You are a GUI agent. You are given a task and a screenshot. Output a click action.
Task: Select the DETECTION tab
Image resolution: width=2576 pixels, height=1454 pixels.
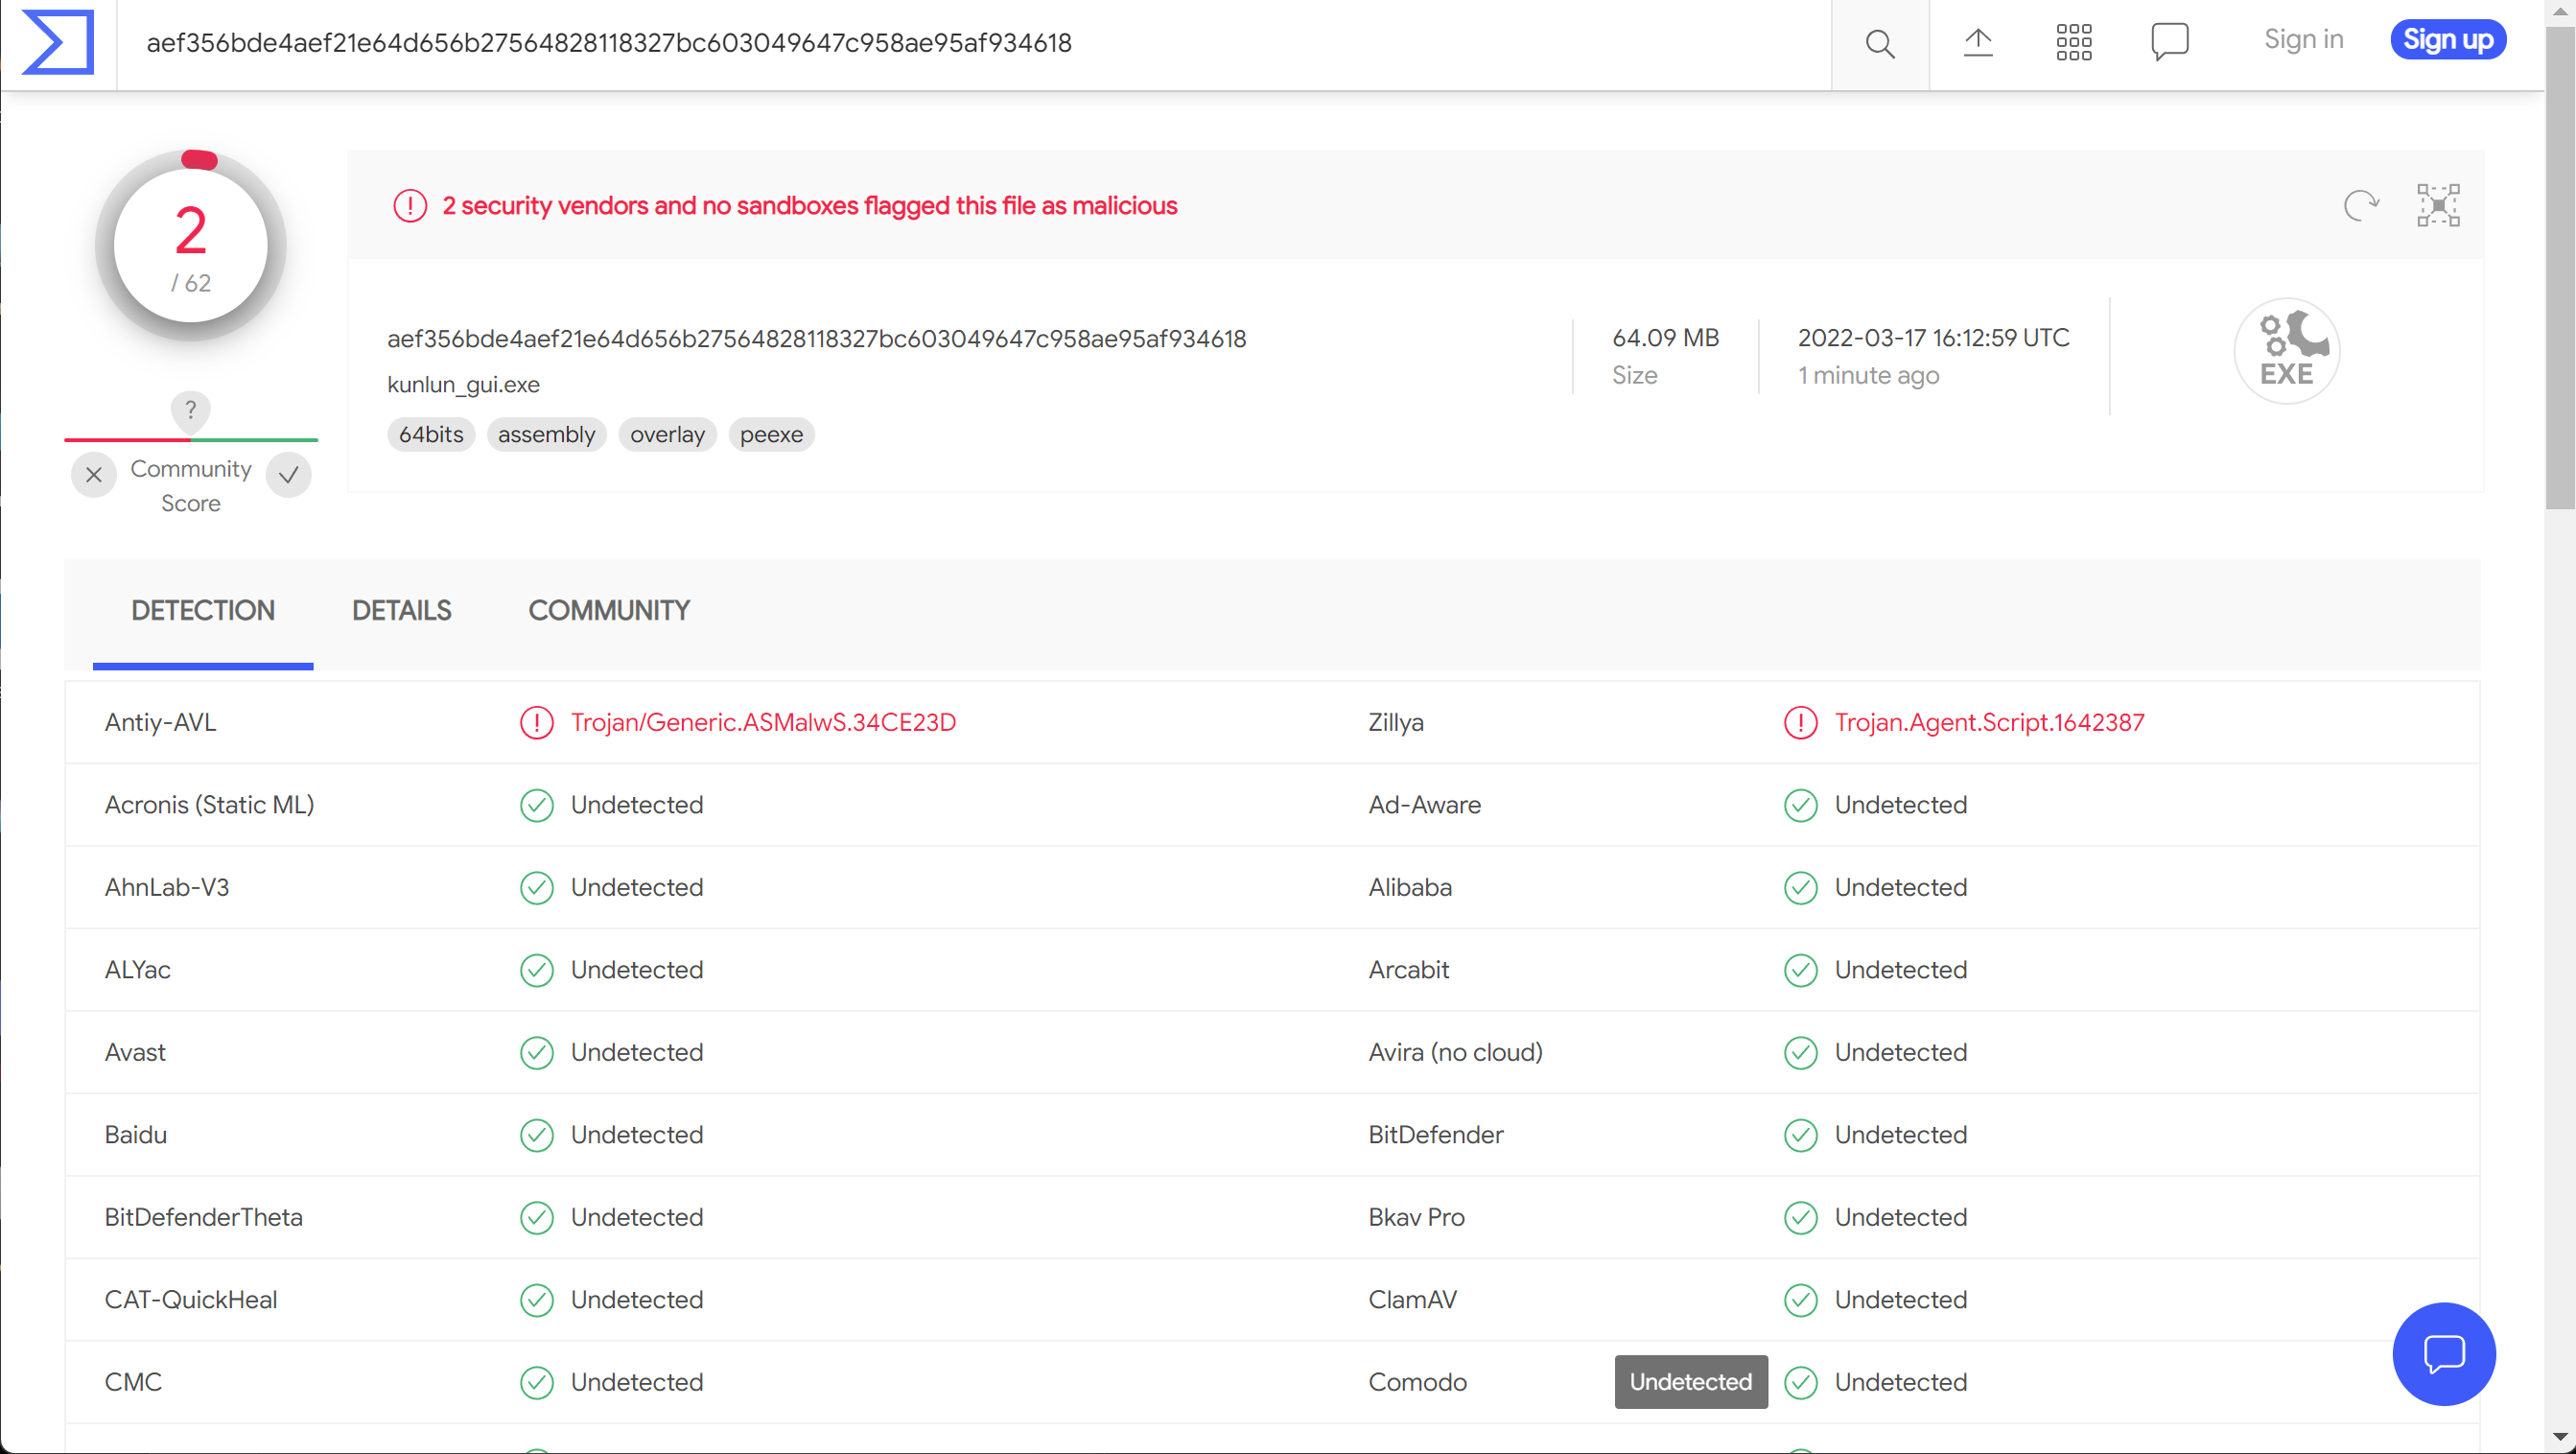(201, 610)
